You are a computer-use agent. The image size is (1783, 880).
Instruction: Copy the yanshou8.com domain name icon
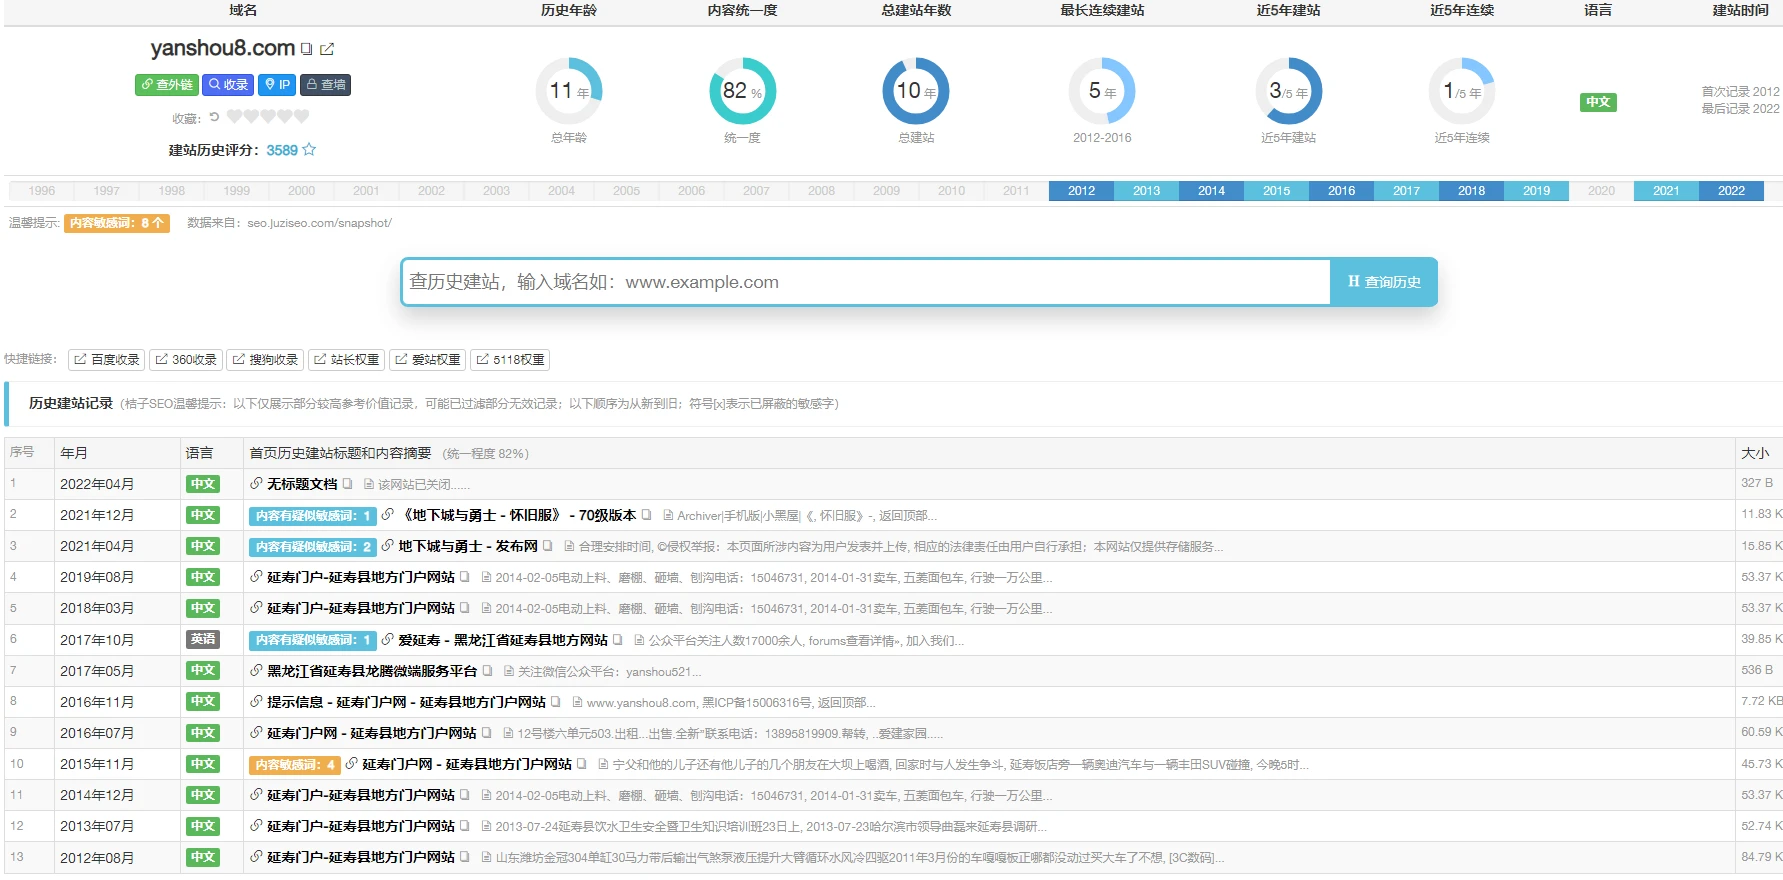[307, 49]
